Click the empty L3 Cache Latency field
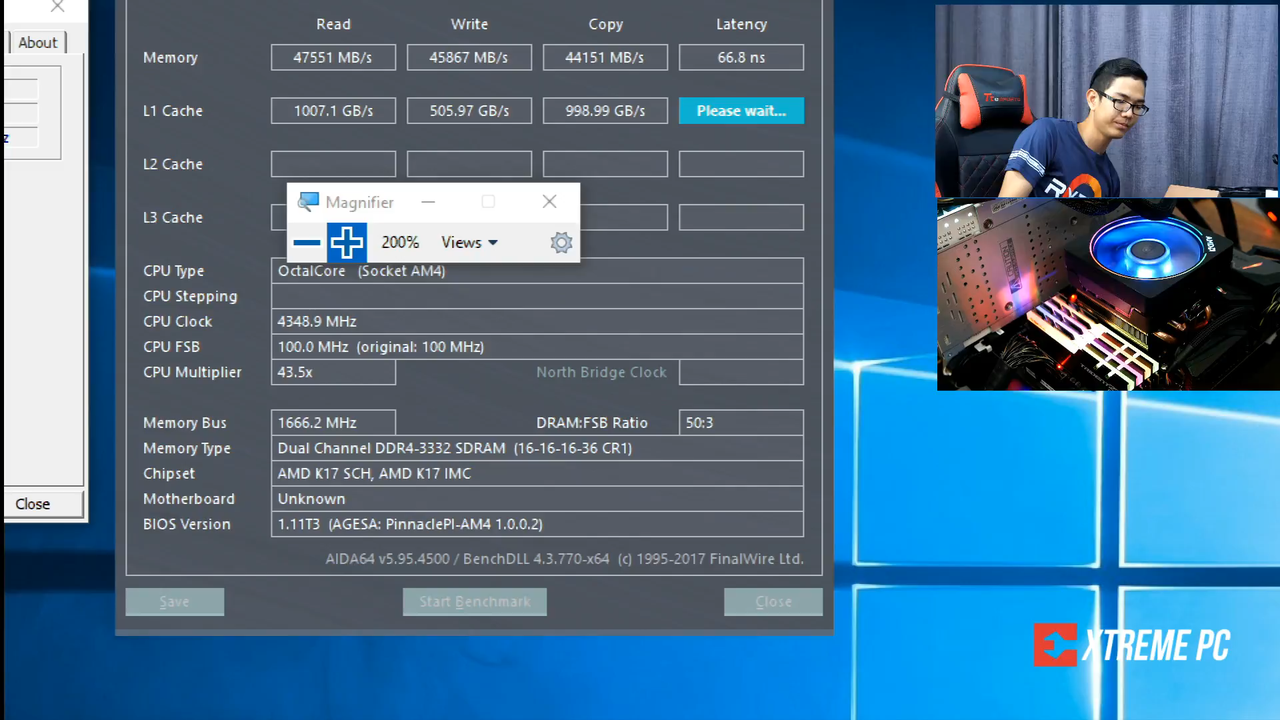Image resolution: width=1280 pixels, height=720 pixels. click(741, 217)
